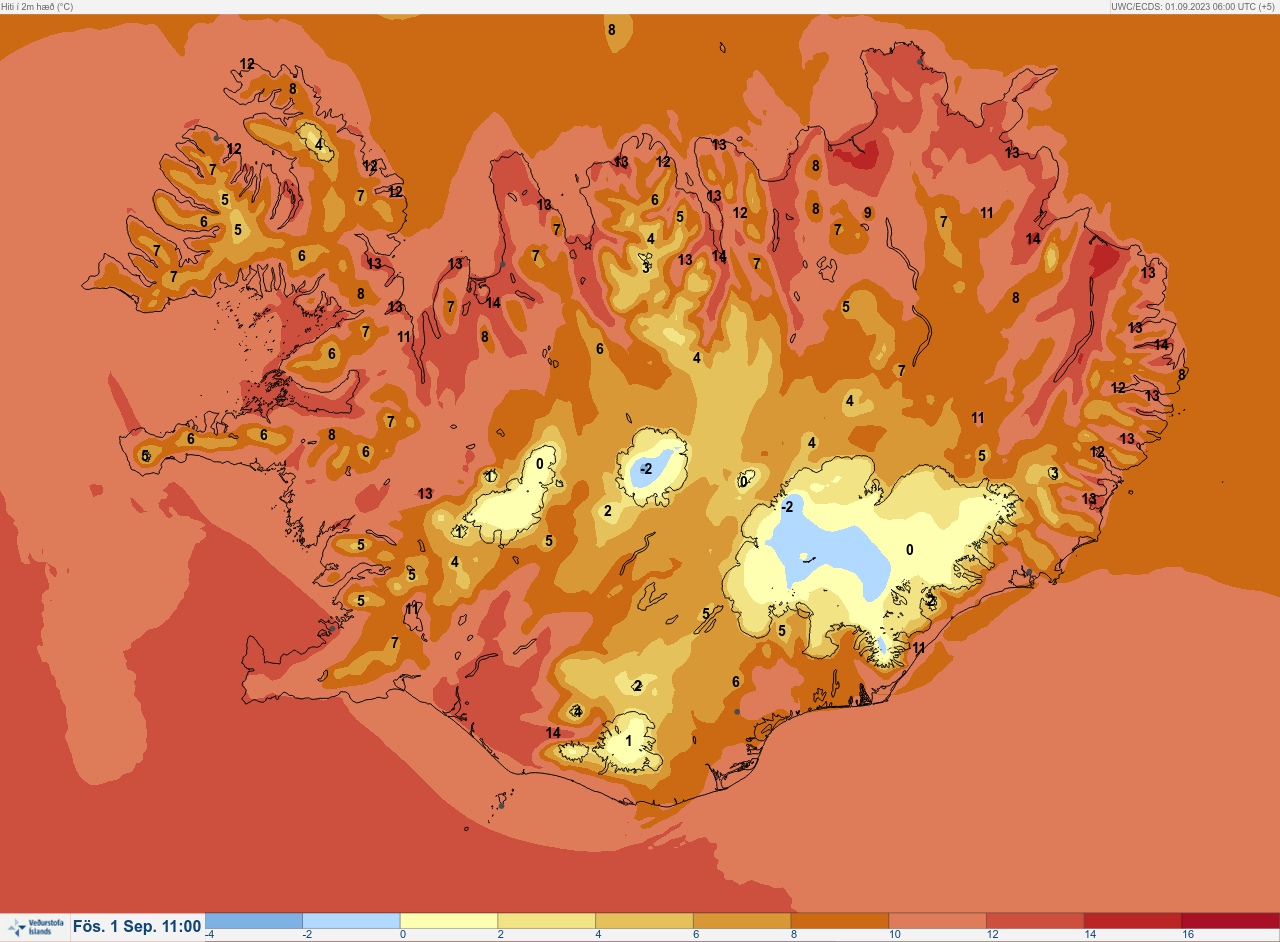The width and height of the screenshot is (1280, 942).
Task: Choose the legend swatch between 4 and 6
Action: point(644,920)
